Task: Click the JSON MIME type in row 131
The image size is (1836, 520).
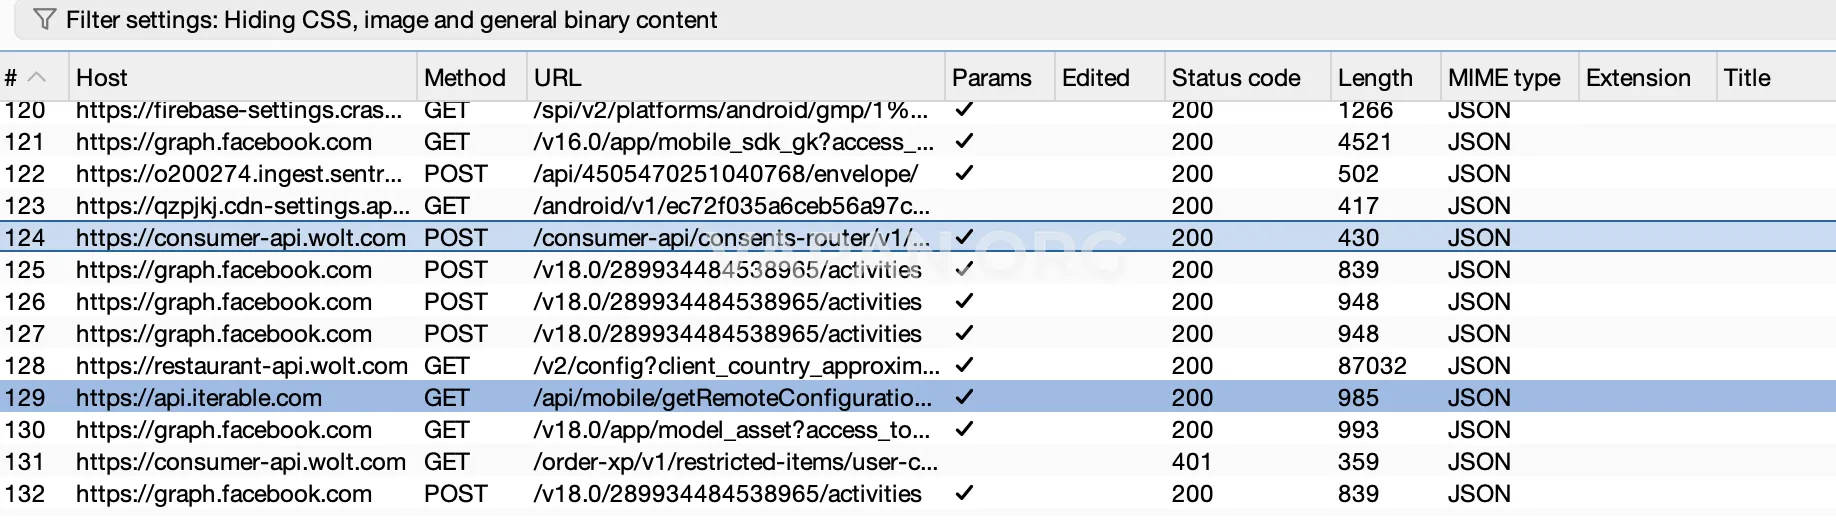Action: point(1479,462)
